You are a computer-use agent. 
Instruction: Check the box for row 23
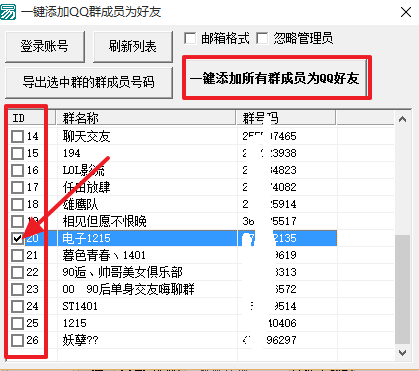point(17,289)
